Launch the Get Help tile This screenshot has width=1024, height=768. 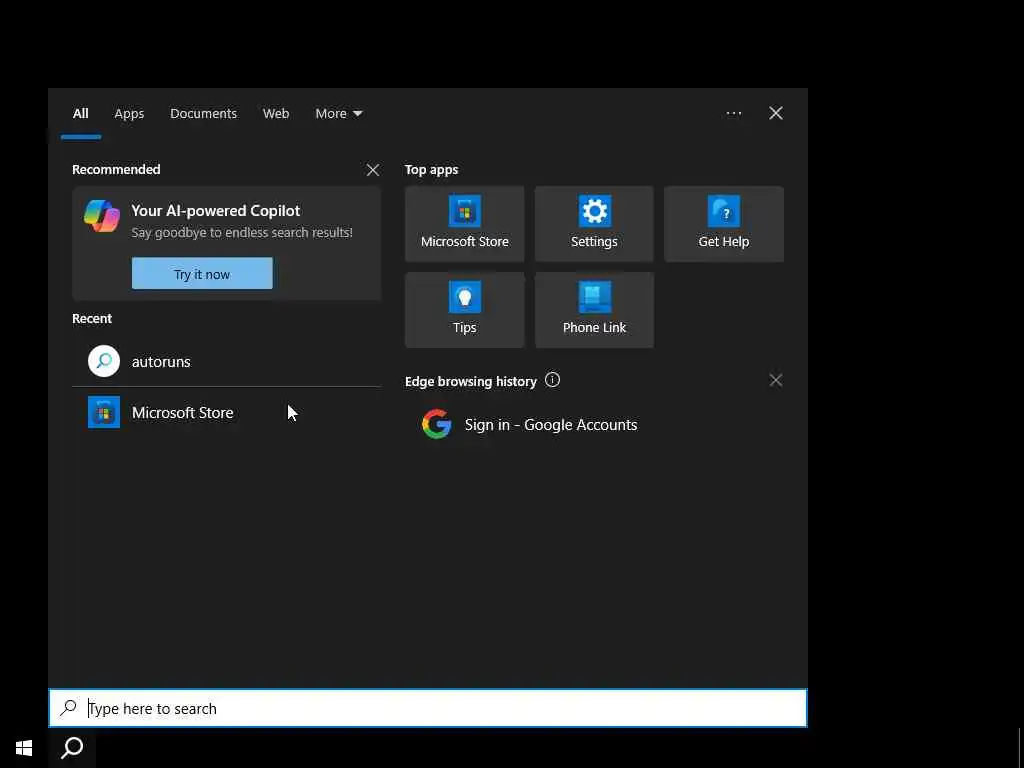point(724,224)
